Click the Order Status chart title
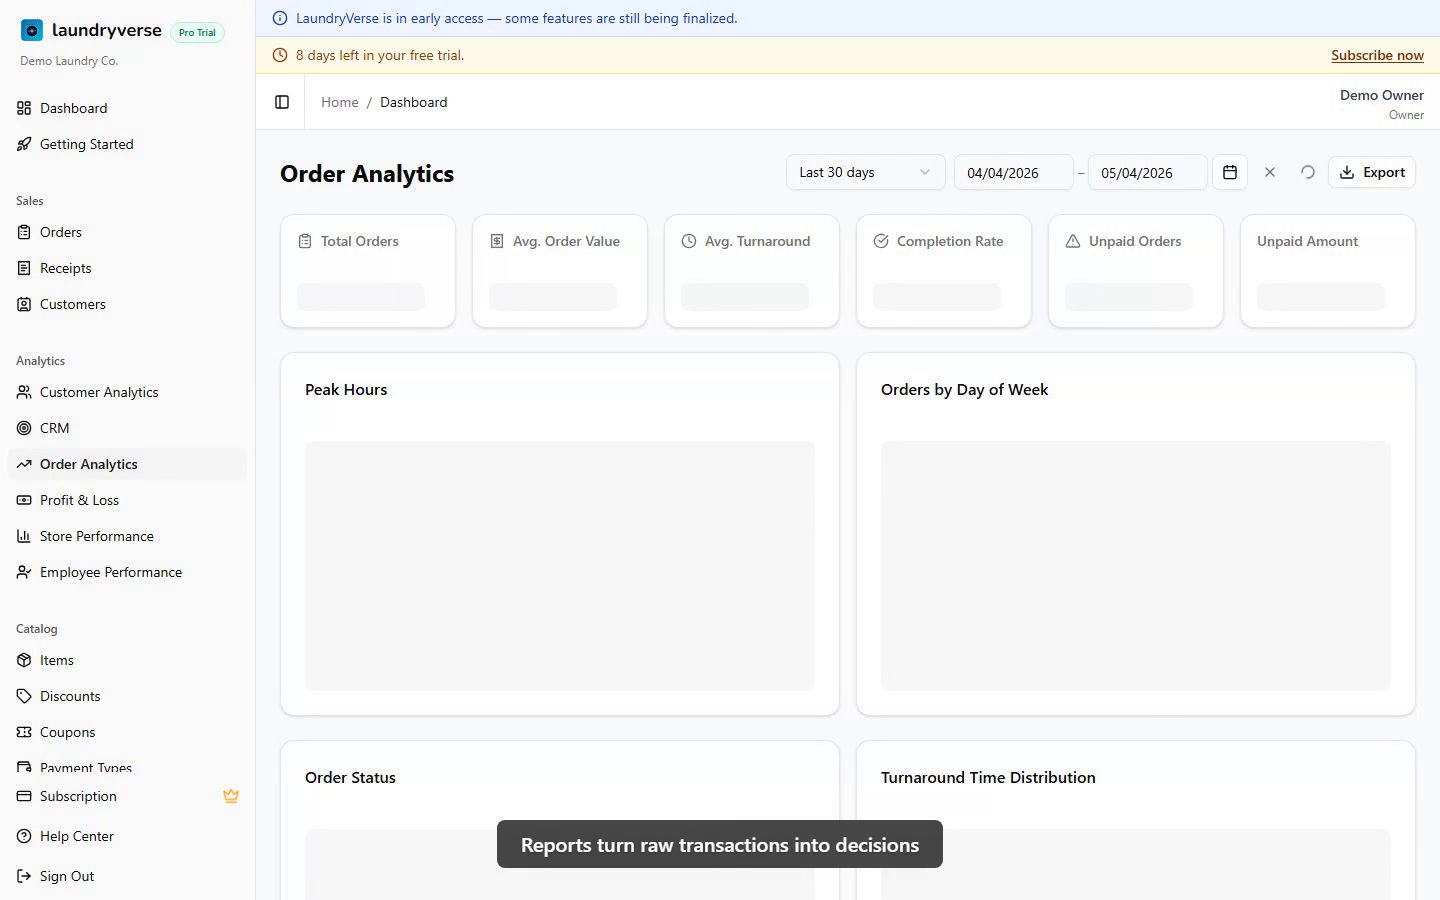The width and height of the screenshot is (1440, 900). (350, 777)
